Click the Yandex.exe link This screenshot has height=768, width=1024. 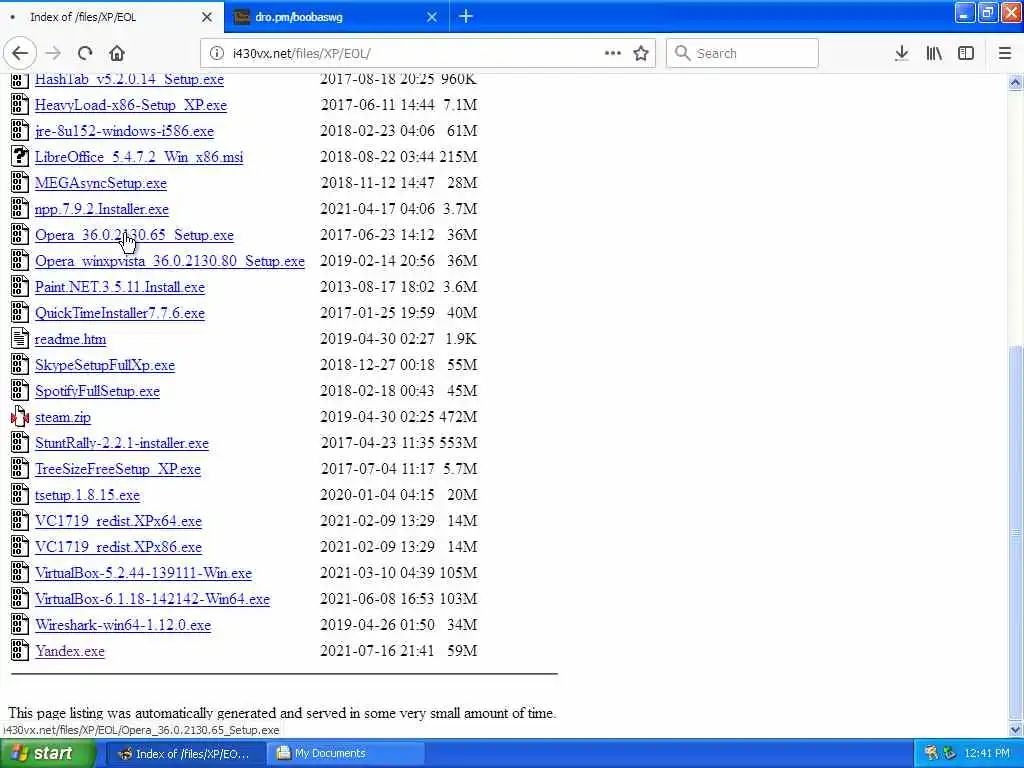(x=70, y=650)
